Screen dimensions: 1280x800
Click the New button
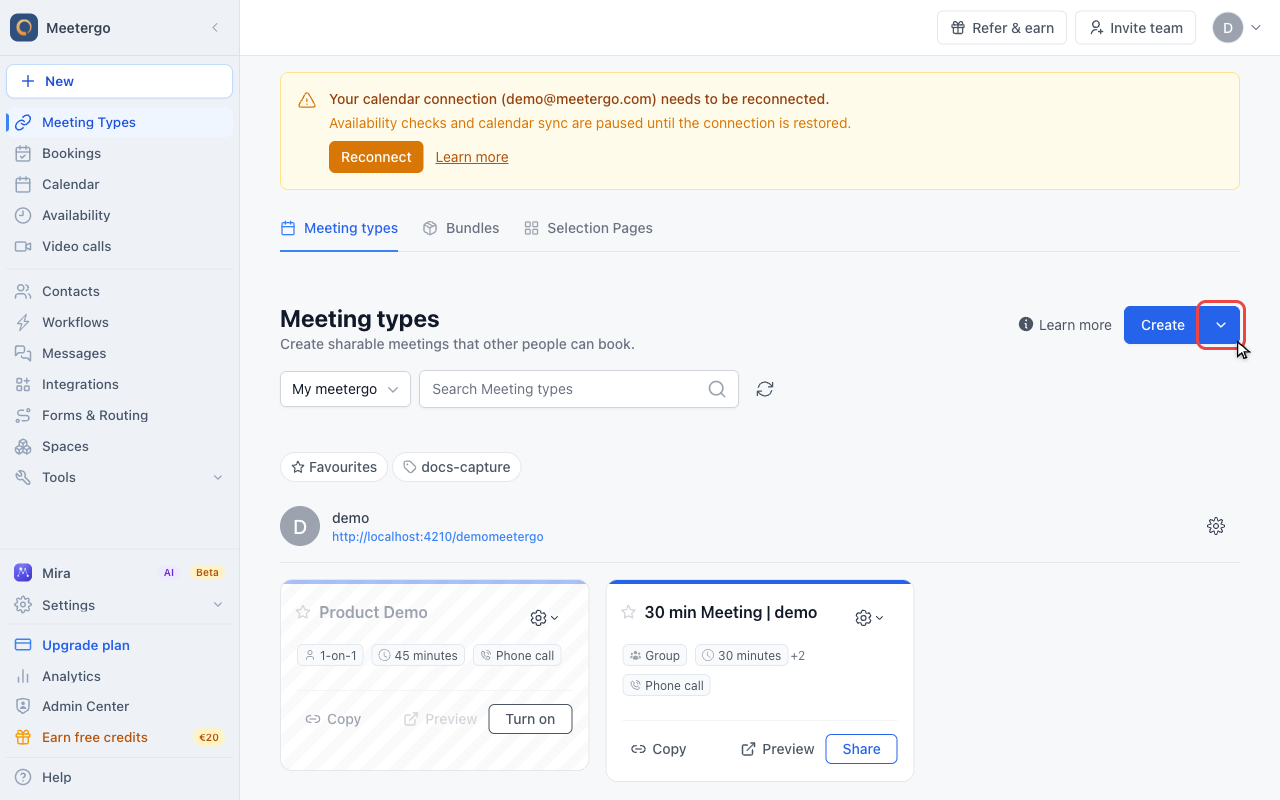pos(120,81)
